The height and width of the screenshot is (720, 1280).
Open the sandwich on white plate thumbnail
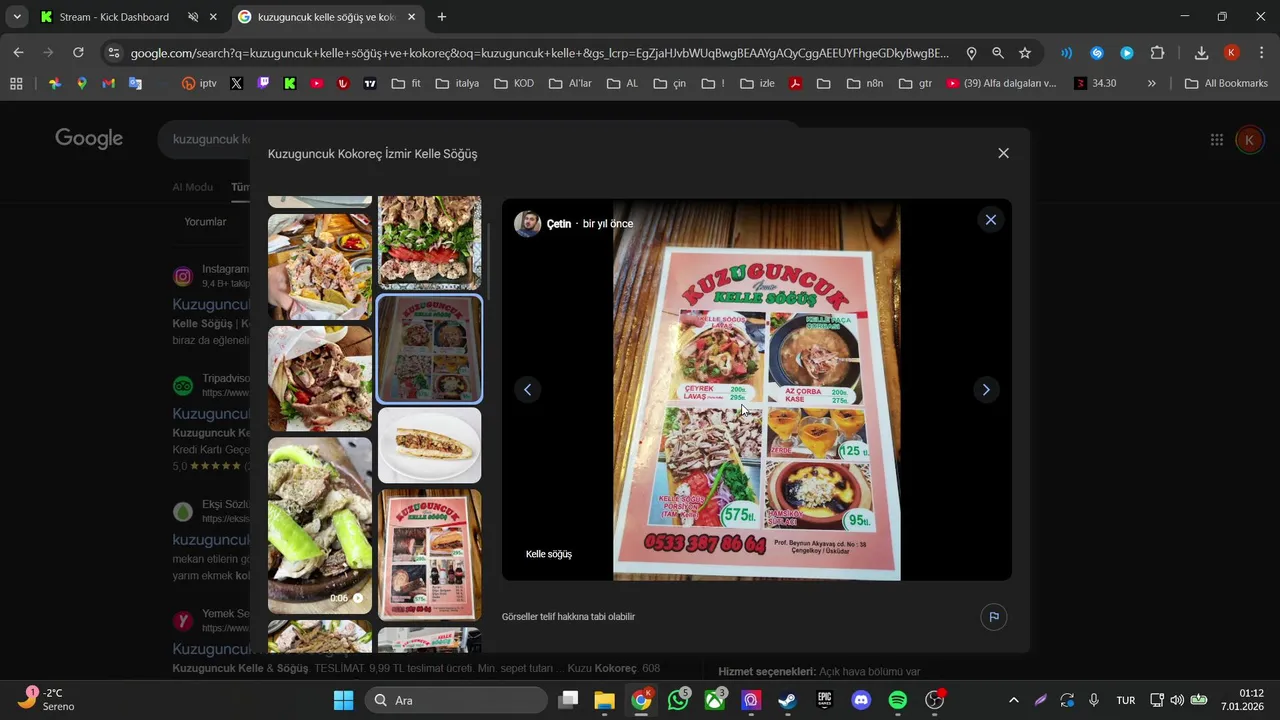(429, 445)
